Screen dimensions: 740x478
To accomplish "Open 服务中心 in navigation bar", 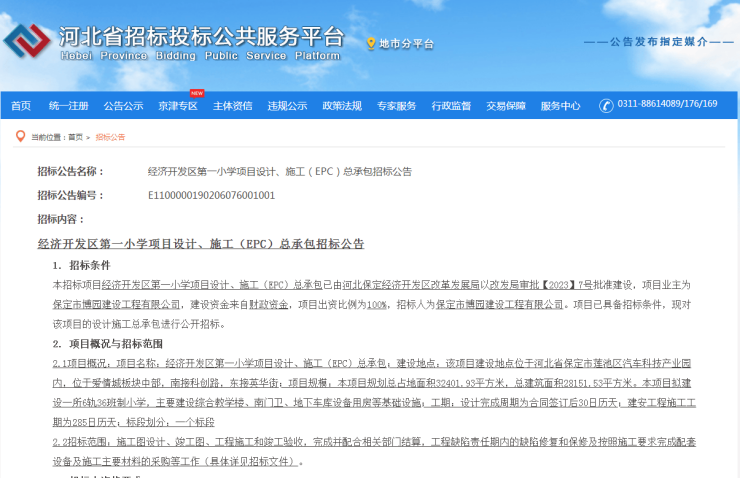I will (560, 106).
